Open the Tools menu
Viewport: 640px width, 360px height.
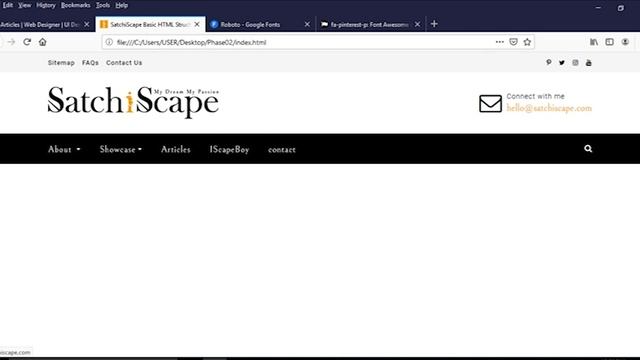click(103, 5)
